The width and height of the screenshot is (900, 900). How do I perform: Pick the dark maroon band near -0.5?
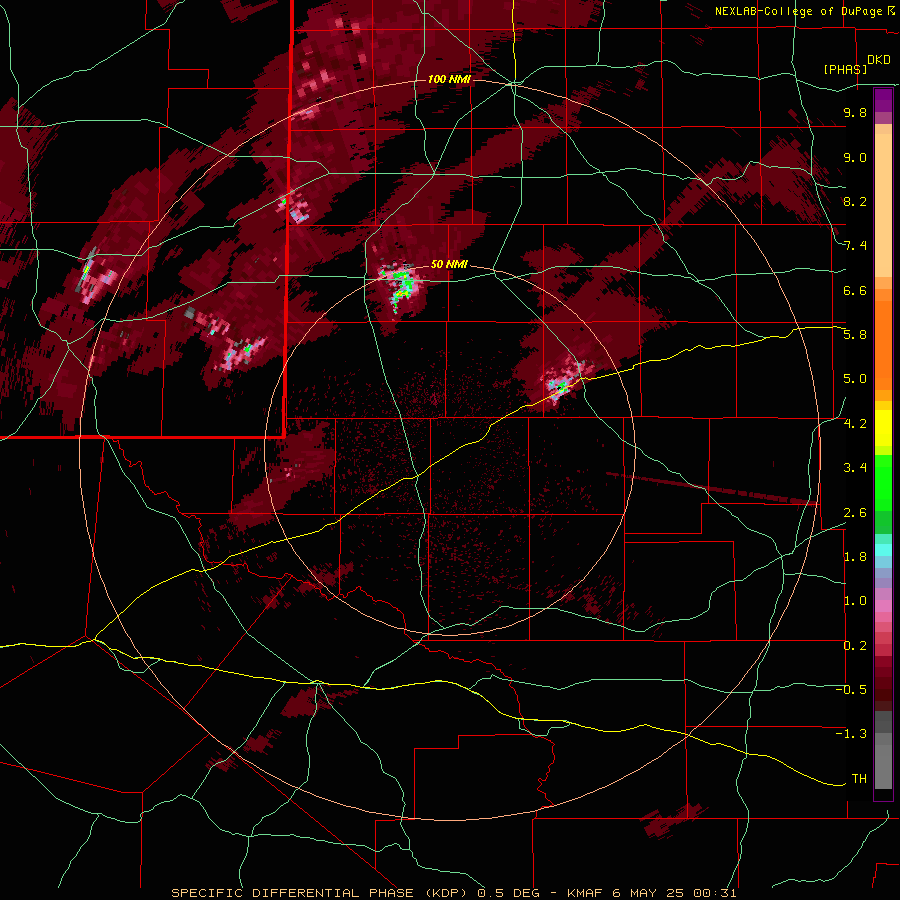point(883,688)
